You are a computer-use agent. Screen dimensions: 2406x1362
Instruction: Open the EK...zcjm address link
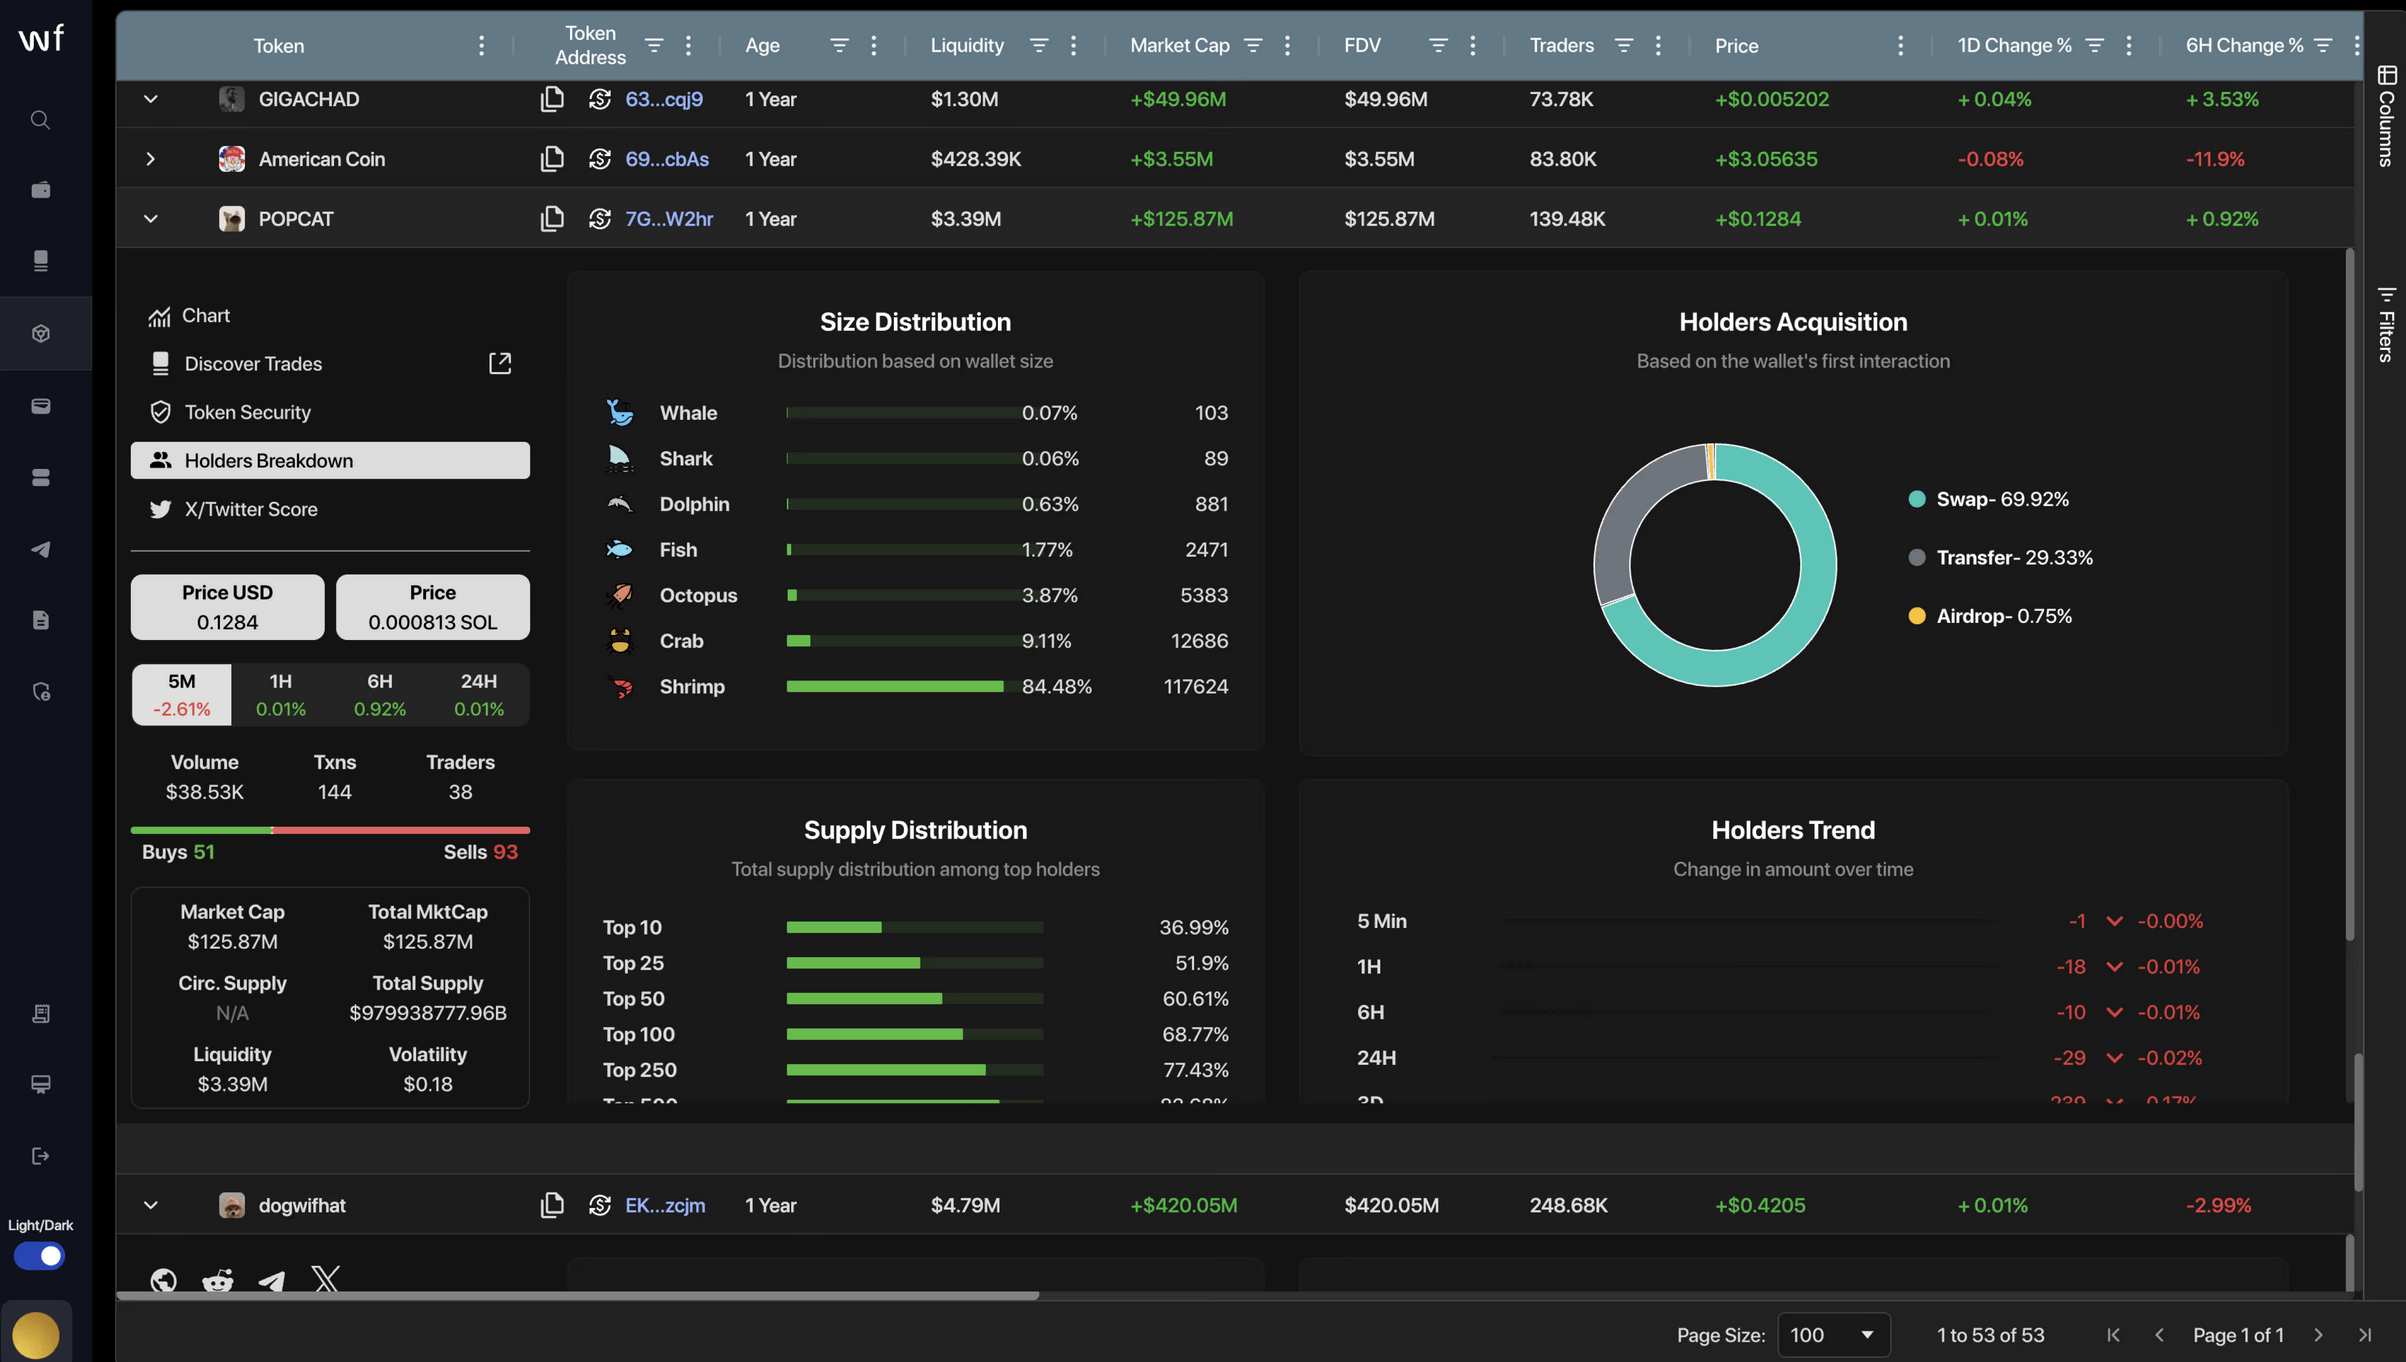click(665, 1205)
